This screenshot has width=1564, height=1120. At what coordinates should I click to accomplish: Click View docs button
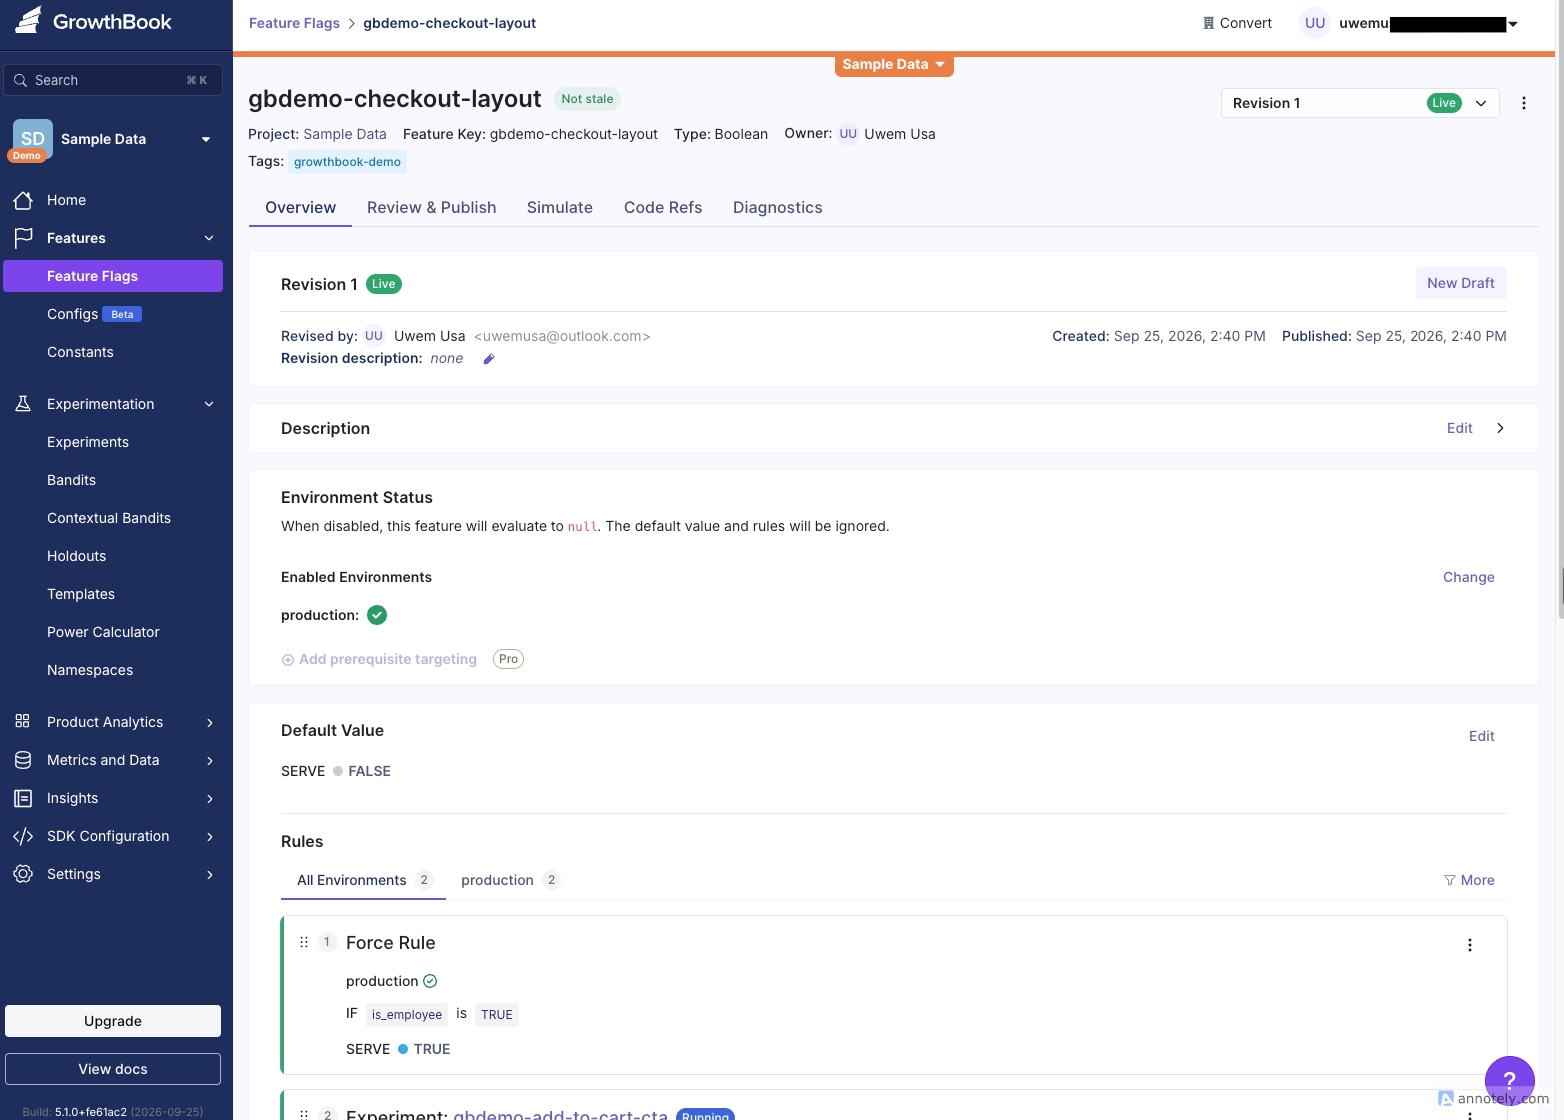pos(113,1069)
